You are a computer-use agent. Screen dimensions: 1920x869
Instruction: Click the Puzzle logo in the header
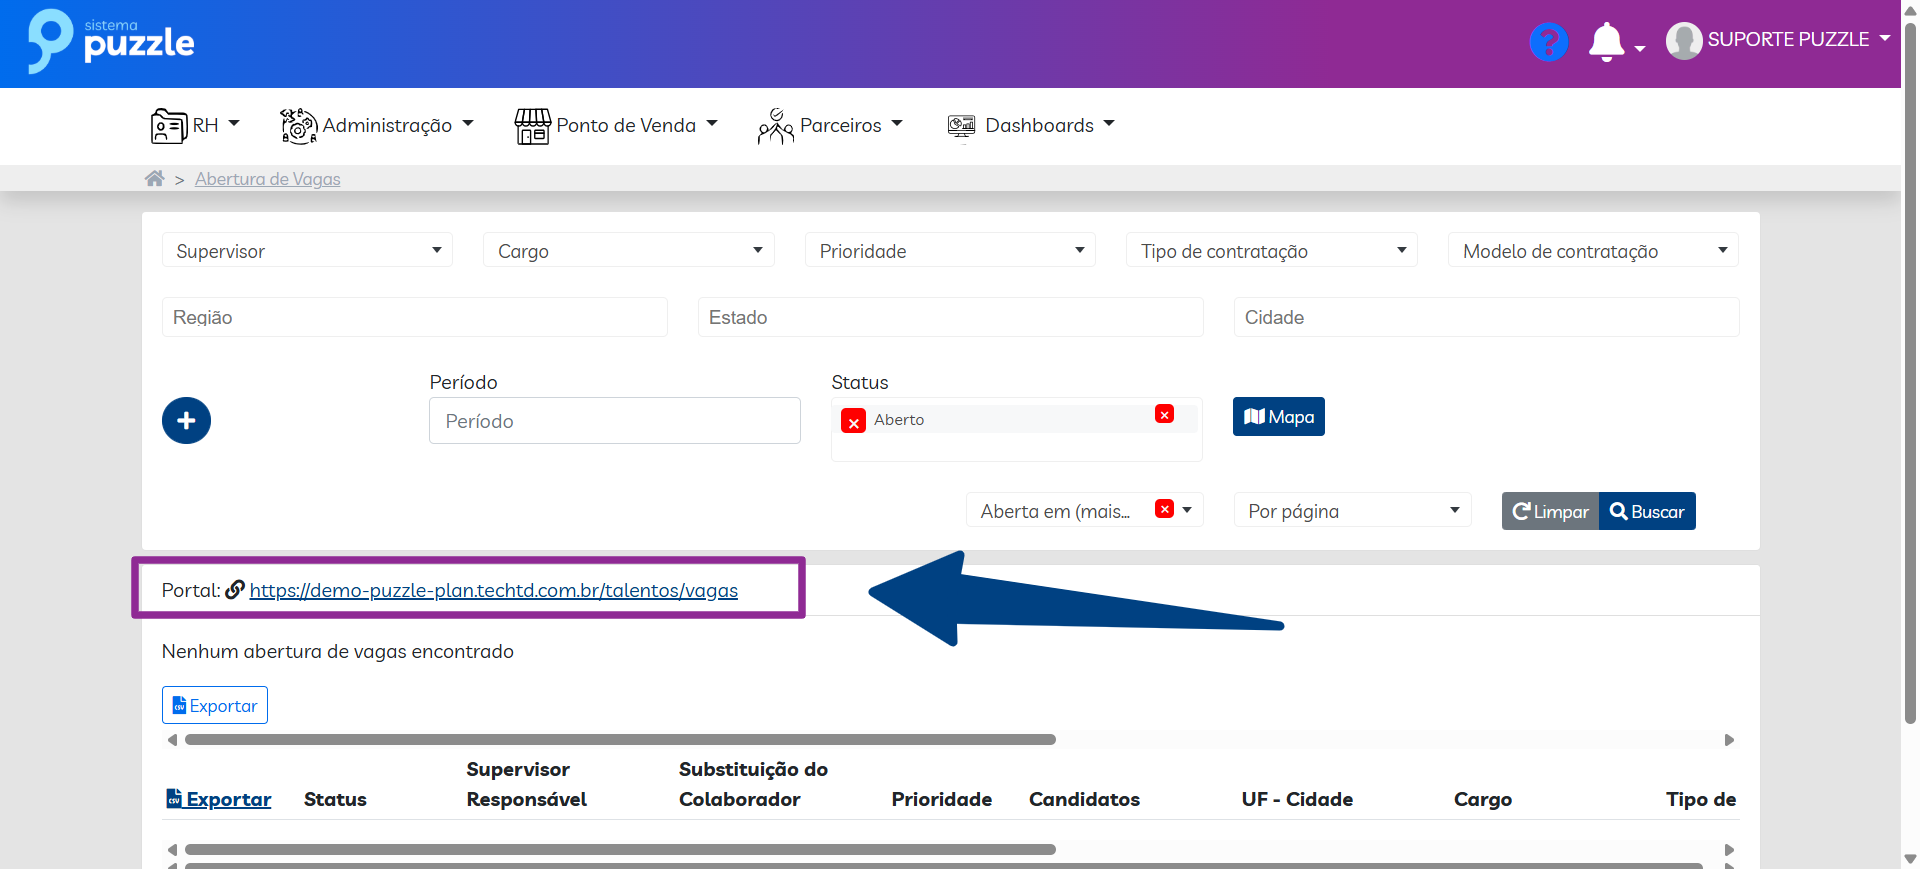click(111, 42)
